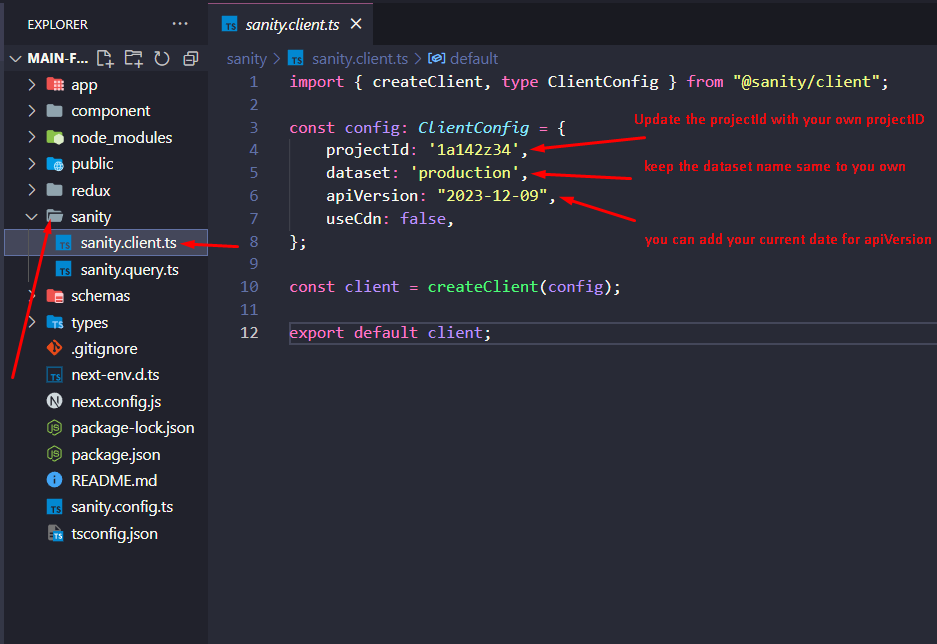Expand the node_modules folder chevron
The height and width of the screenshot is (644, 937).
32,138
